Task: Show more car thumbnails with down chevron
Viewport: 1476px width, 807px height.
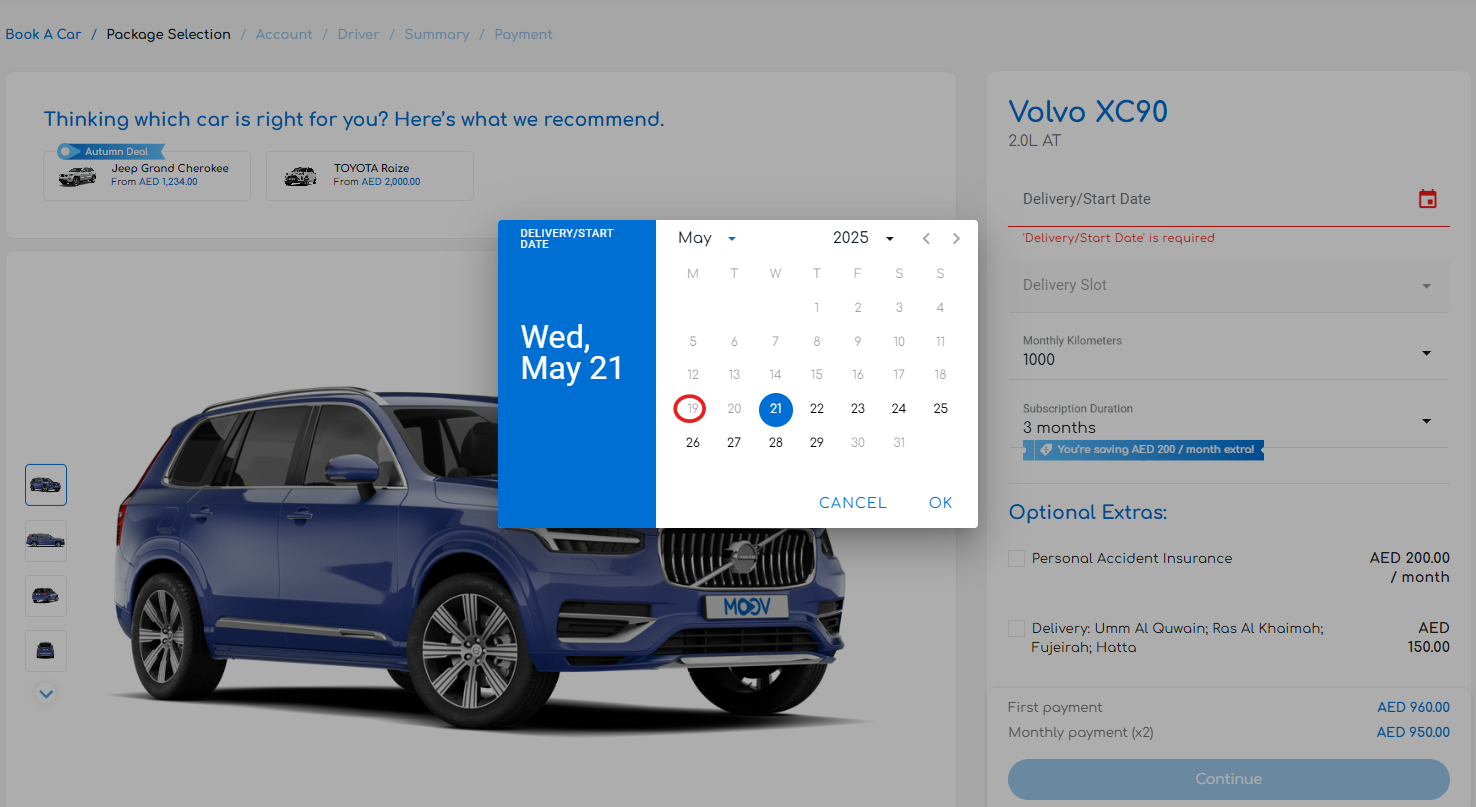Action: point(46,692)
